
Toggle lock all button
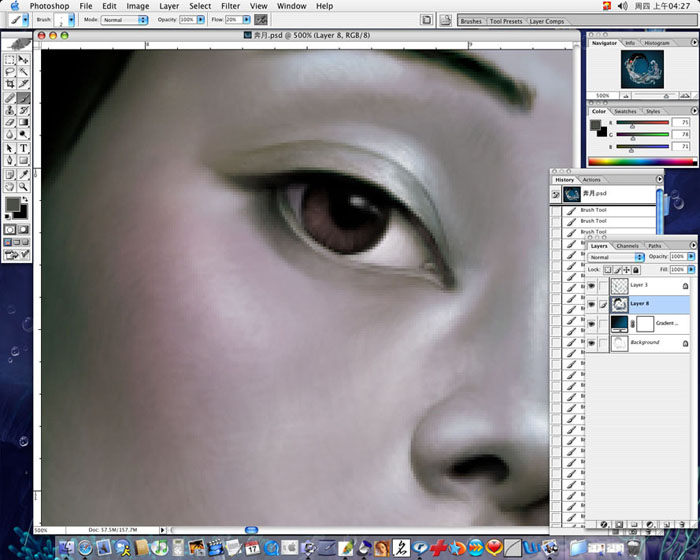coord(636,270)
